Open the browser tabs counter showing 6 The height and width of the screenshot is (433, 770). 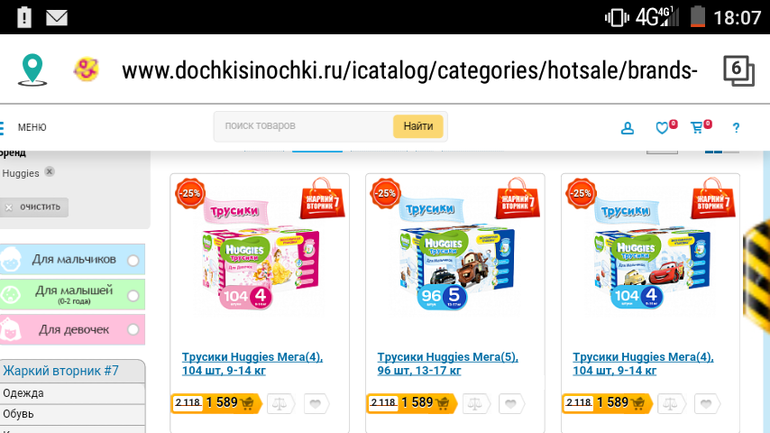click(x=739, y=71)
